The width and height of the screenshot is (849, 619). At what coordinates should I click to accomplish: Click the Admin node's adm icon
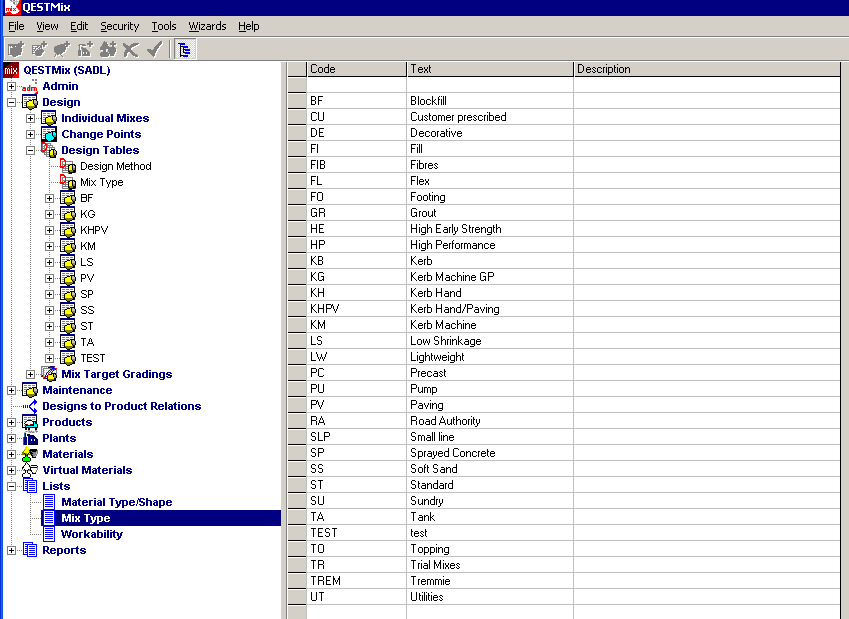coord(29,87)
